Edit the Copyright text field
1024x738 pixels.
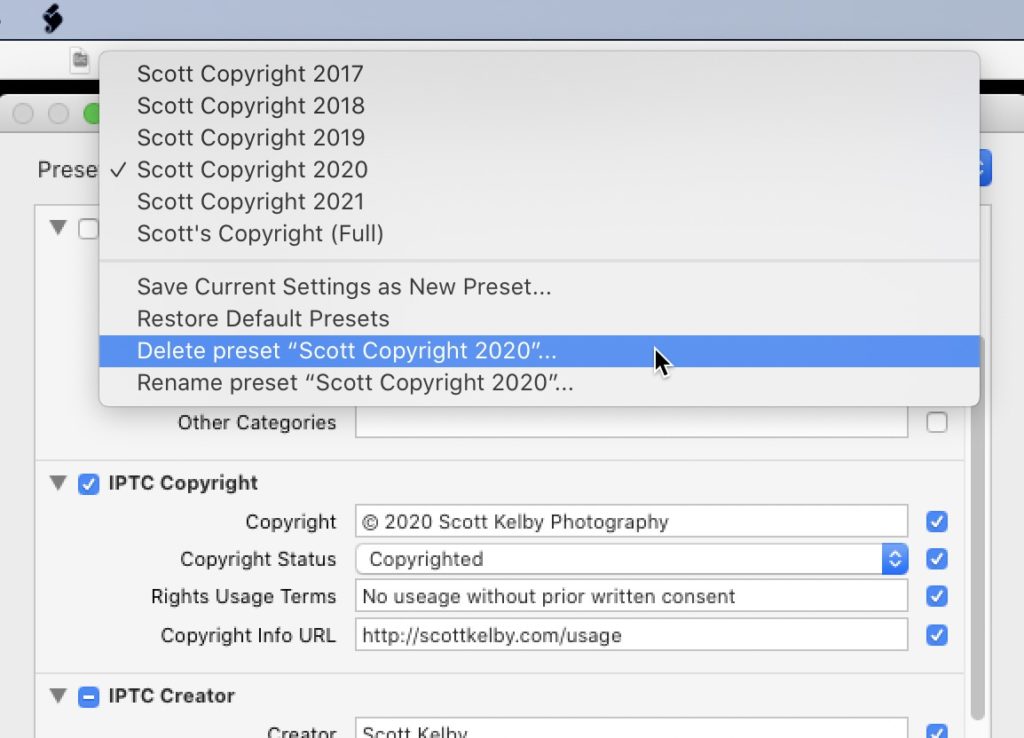point(632,521)
